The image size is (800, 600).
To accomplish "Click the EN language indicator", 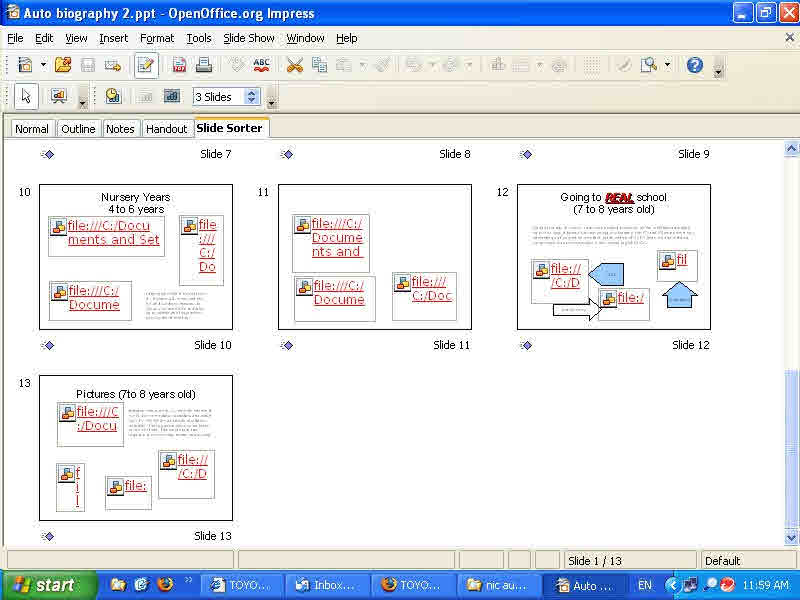I will [x=645, y=585].
